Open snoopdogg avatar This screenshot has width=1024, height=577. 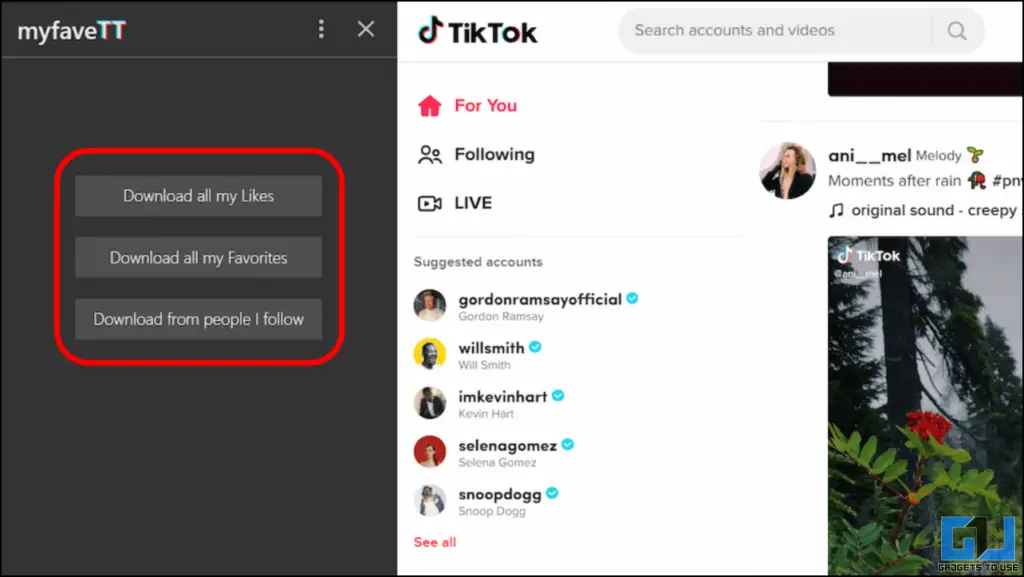(x=430, y=501)
